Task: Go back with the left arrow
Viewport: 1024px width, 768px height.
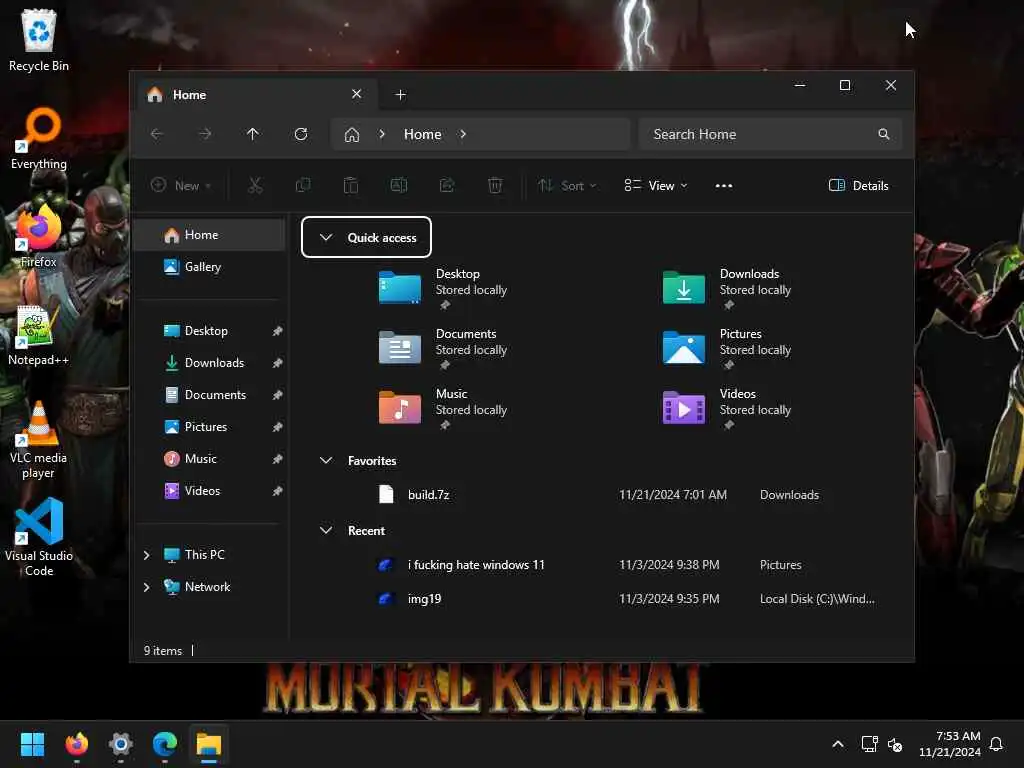Action: pyautogui.click(x=157, y=134)
